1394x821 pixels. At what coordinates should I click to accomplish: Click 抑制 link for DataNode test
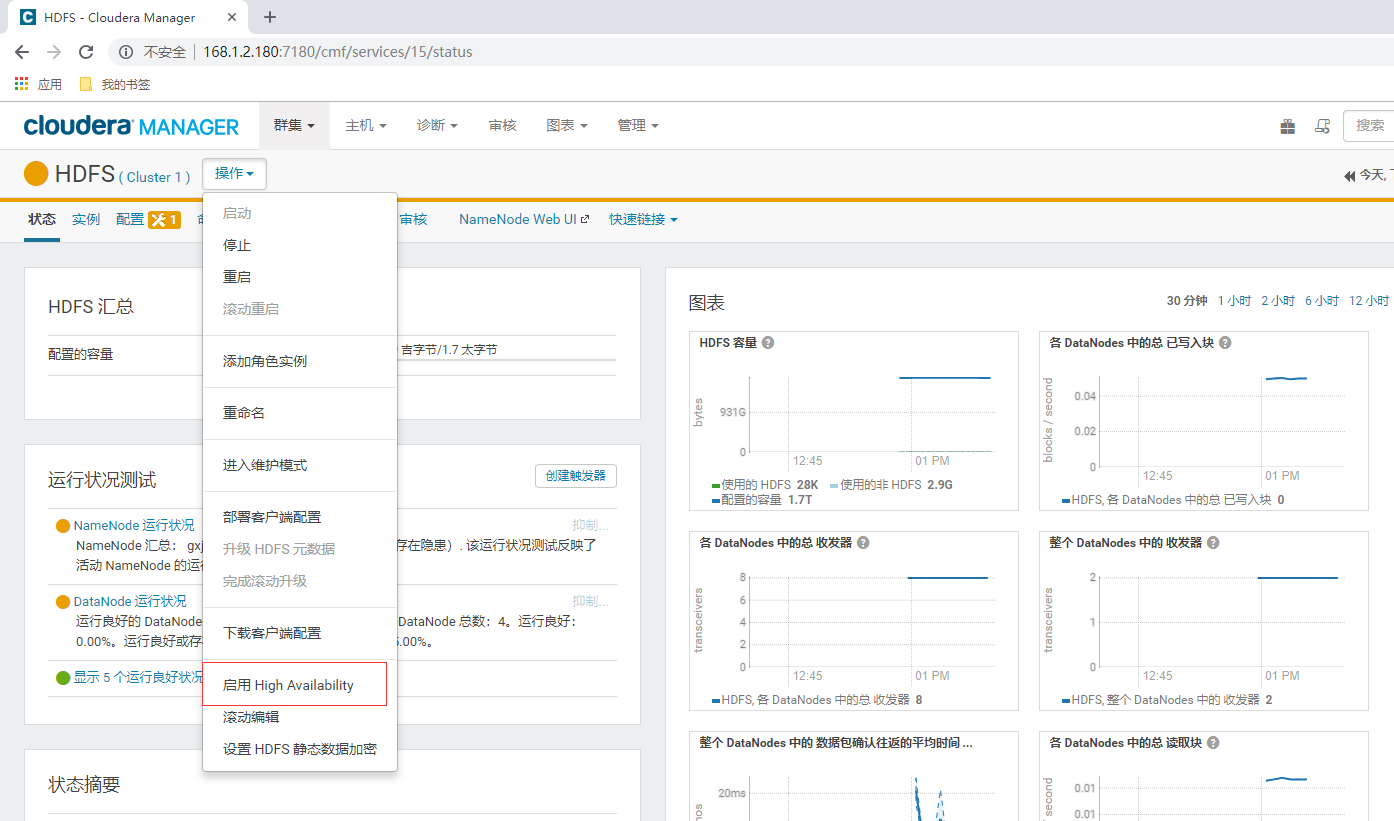click(x=590, y=601)
